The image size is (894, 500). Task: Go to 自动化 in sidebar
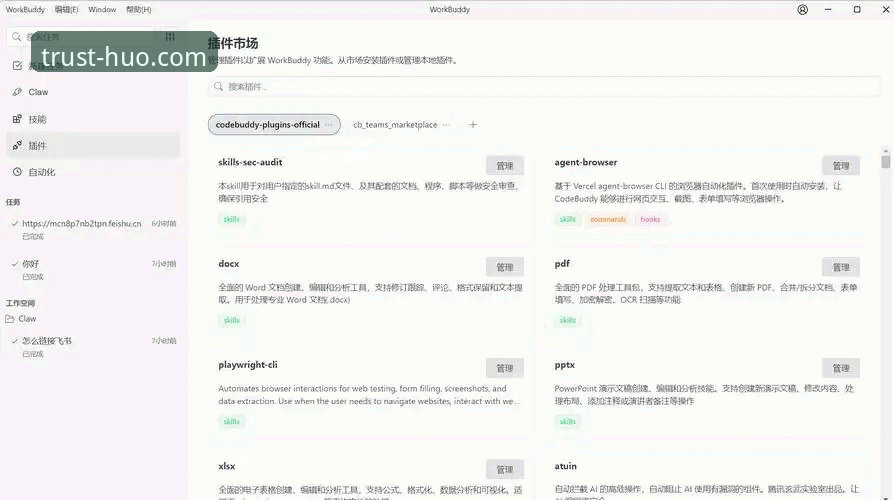point(93,172)
